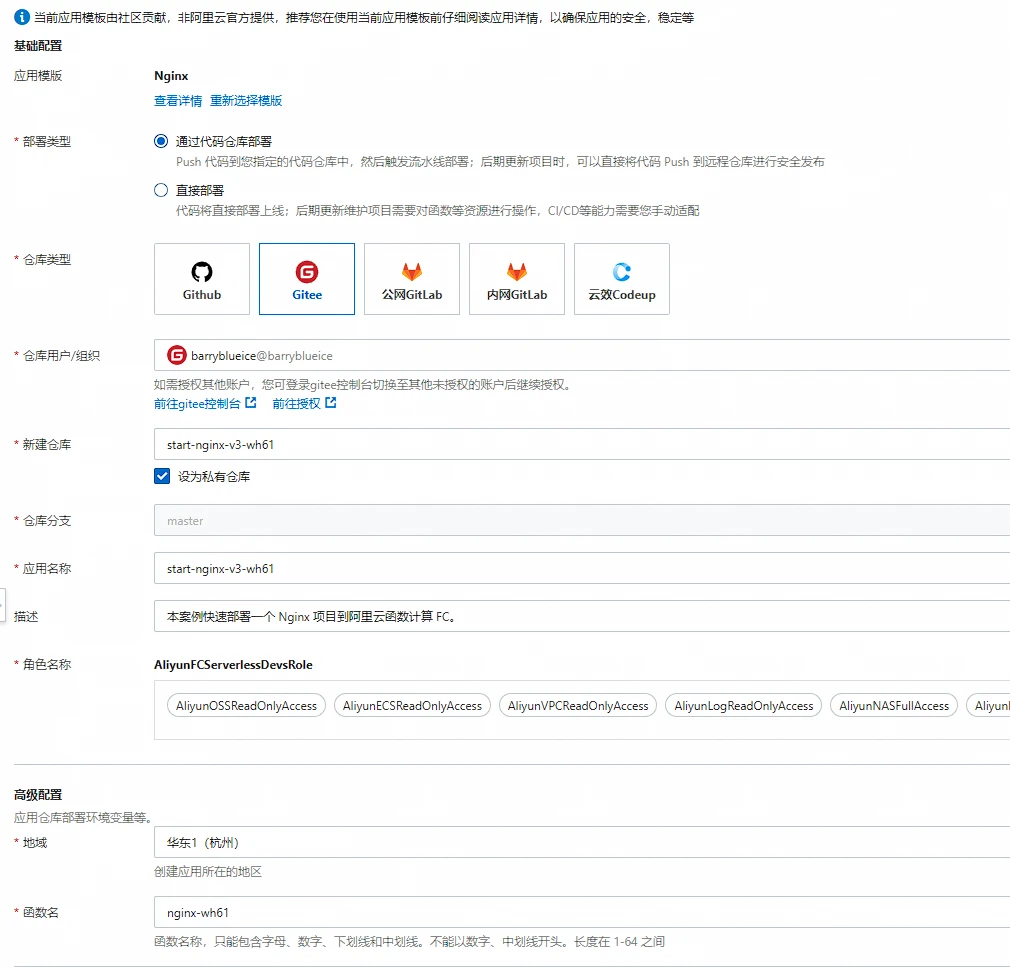Click AliyunECSReadOnlyAccess policy tag
This screenshot has height=968, width=1010.
coord(412,706)
